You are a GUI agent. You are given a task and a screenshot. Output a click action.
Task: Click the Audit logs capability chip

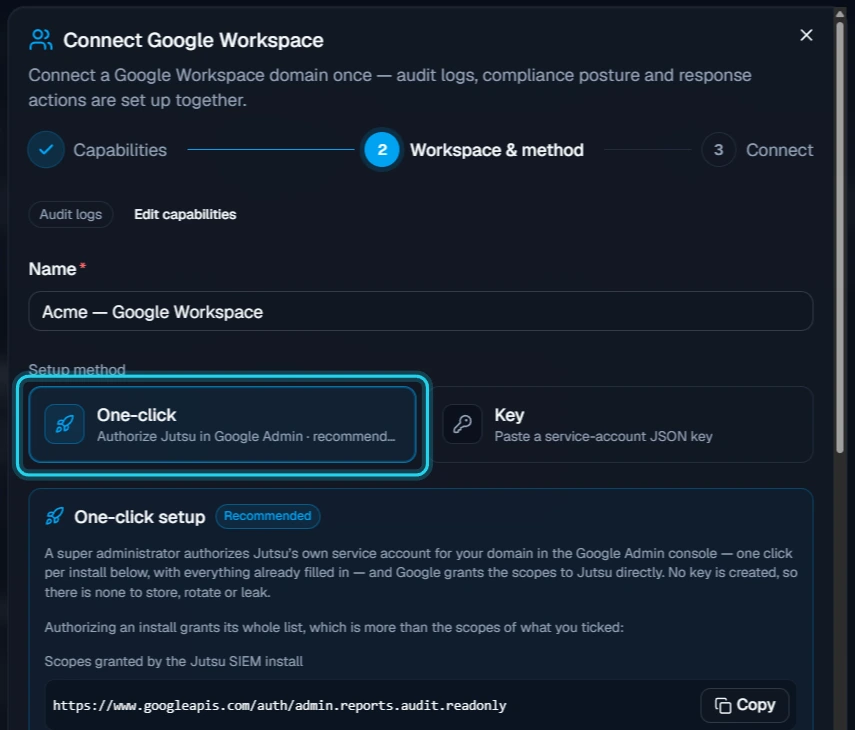(71, 214)
